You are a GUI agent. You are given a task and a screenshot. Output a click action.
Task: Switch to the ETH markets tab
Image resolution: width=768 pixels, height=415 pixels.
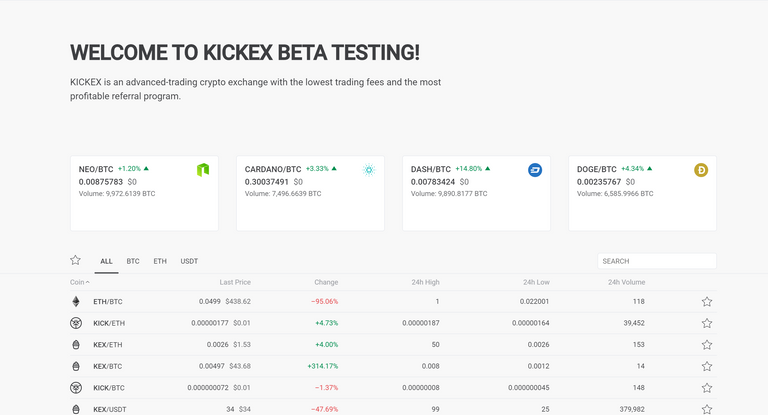pyautogui.click(x=160, y=261)
